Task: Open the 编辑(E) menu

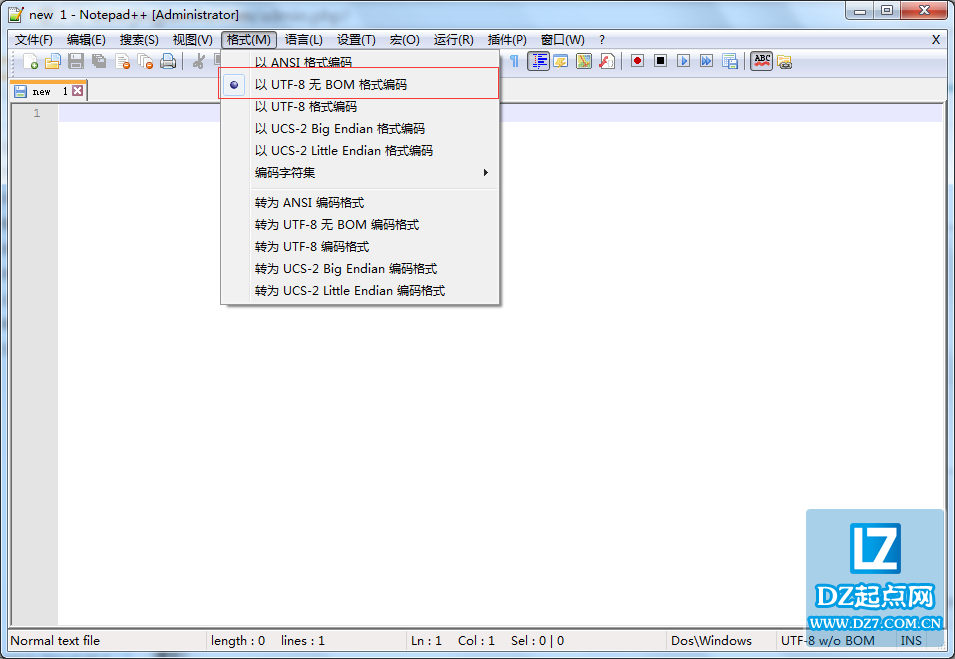Action: (86, 40)
